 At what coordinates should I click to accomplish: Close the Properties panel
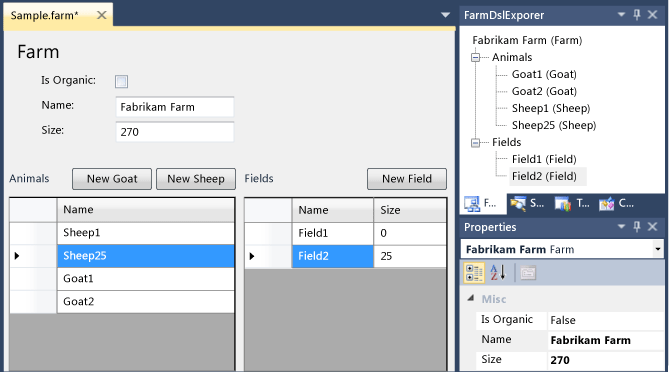click(x=652, y=227)
